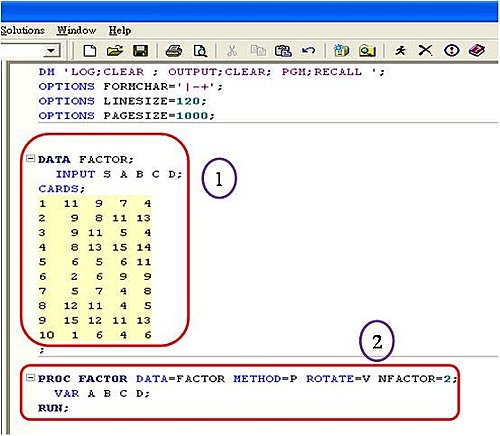Viewport: 500px width, 436px height.
Task: Click the Cut scissors icon
Action: (232, 51)
